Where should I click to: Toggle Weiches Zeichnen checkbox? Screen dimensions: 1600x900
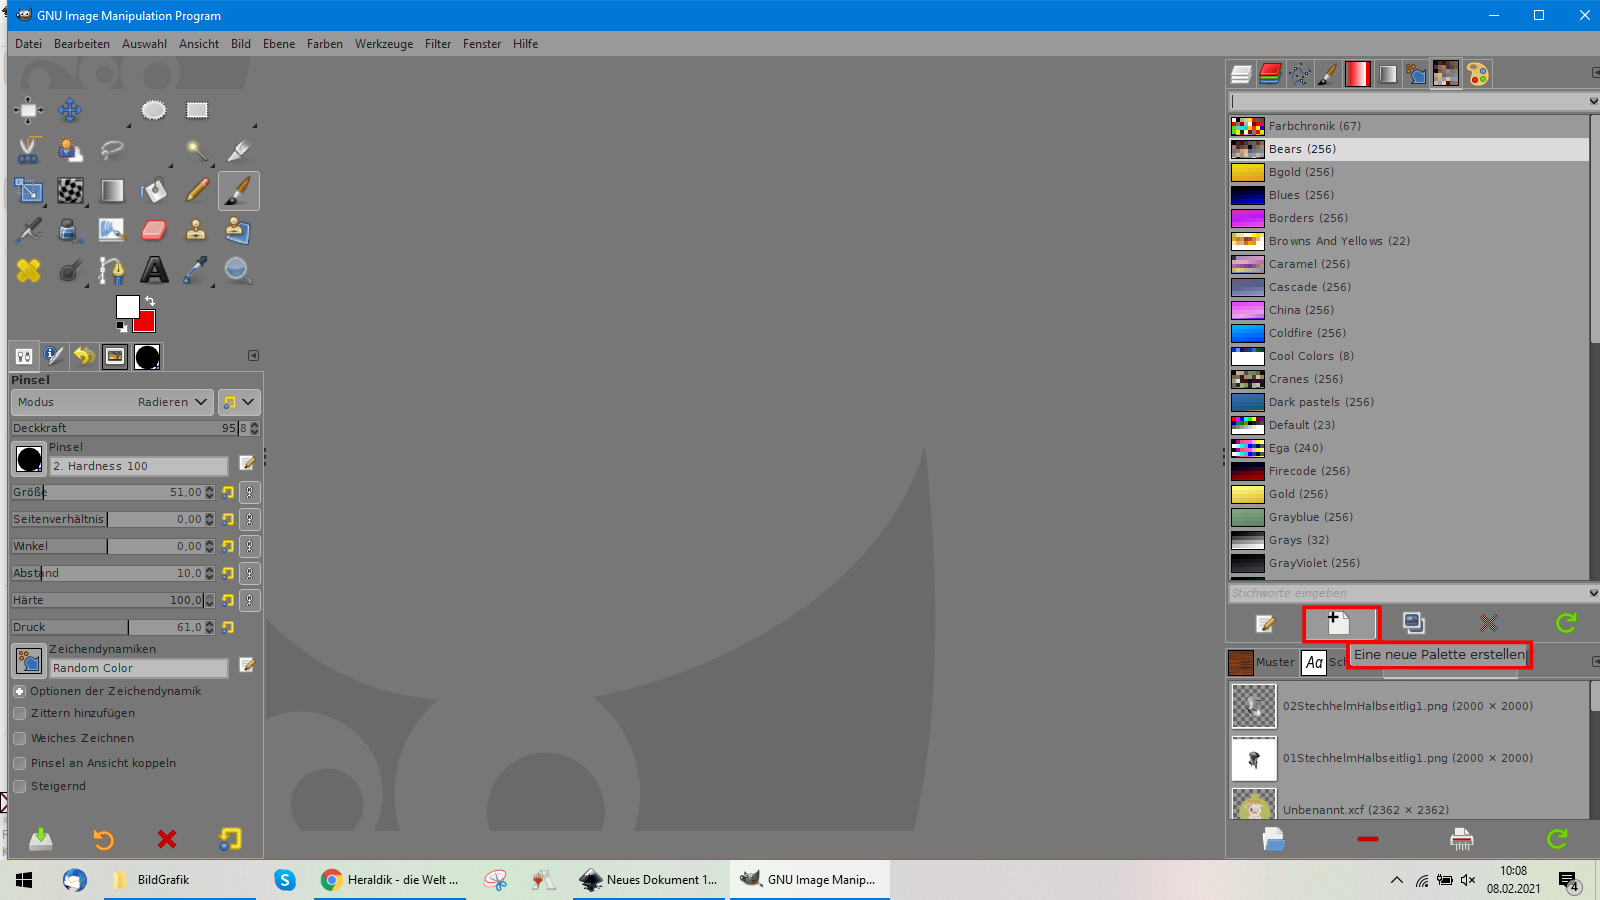[x=20, y=739]
